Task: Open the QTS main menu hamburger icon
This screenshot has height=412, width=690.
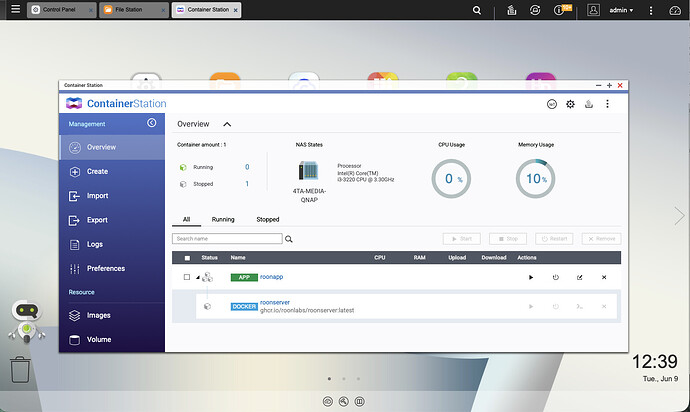Action: (x=15, y=9)
